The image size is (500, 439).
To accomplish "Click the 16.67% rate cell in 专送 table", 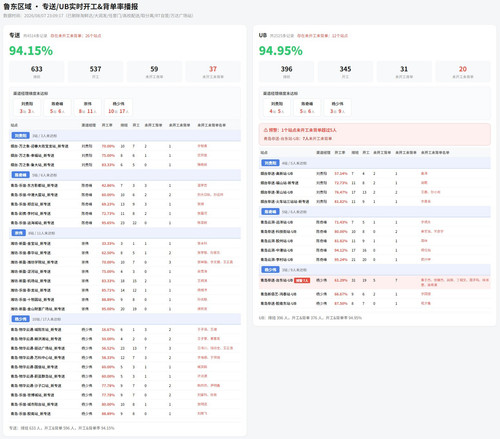I will click(x=108, y=330).
